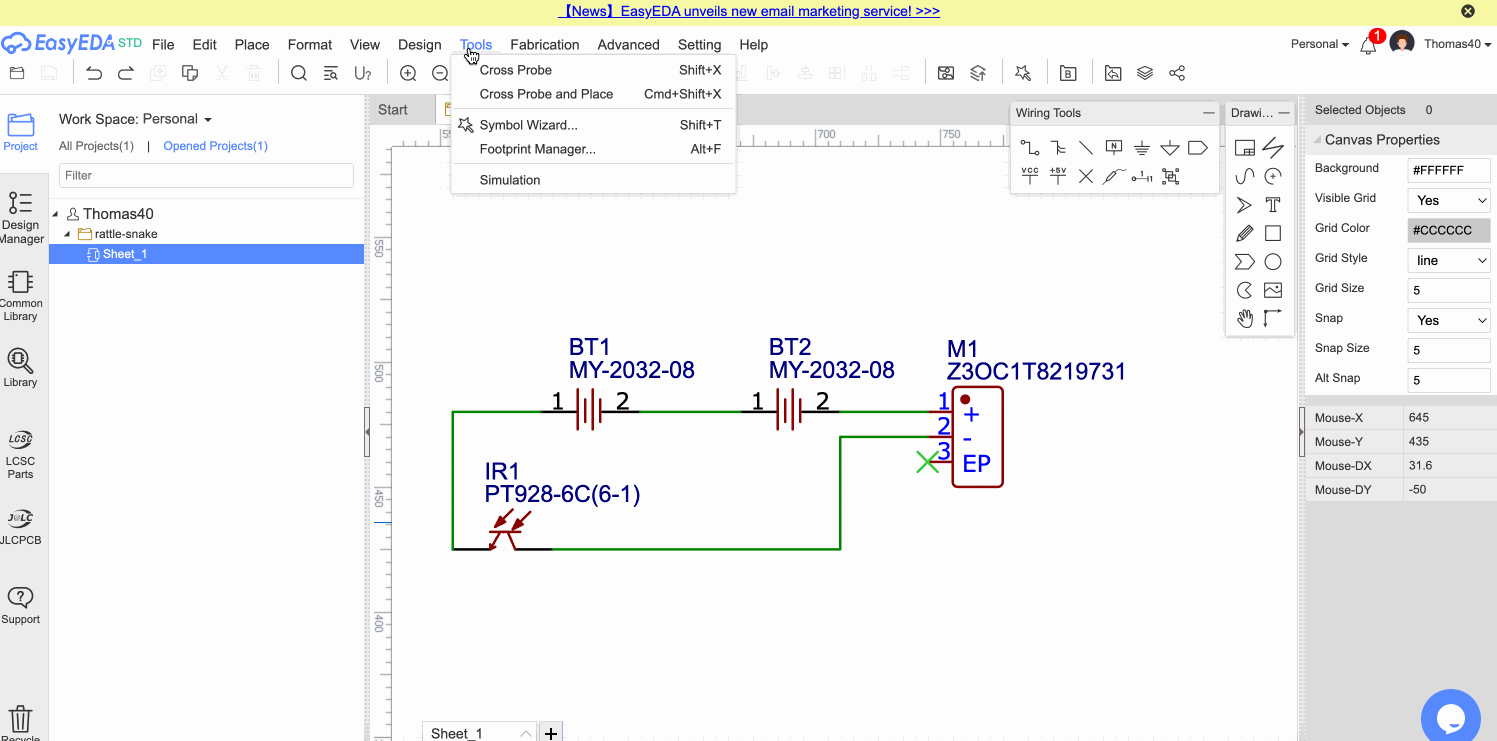This screenshot has width=1497, height=741.
Task: Open the support chat bubble
Action: [1450, 717]
